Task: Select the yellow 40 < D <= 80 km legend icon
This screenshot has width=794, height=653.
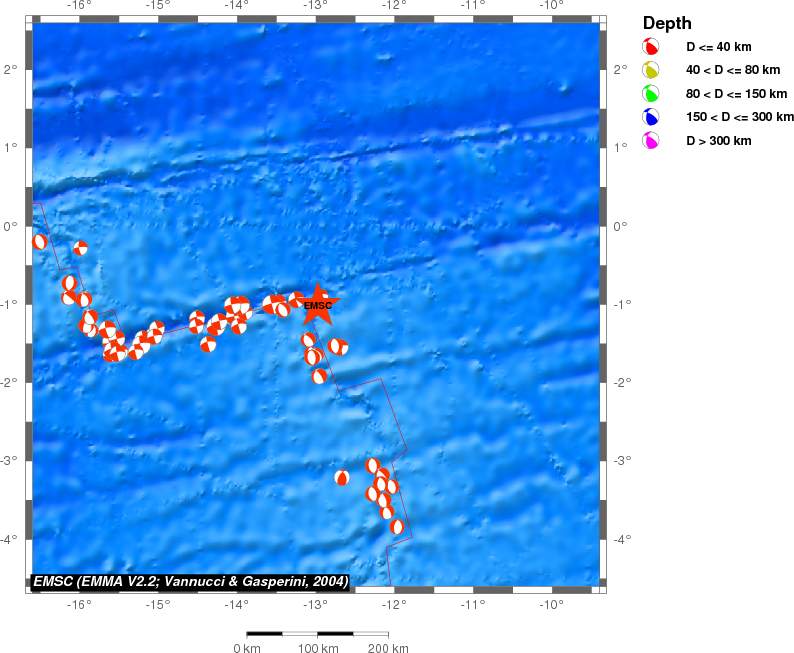Action: point(650,71)
